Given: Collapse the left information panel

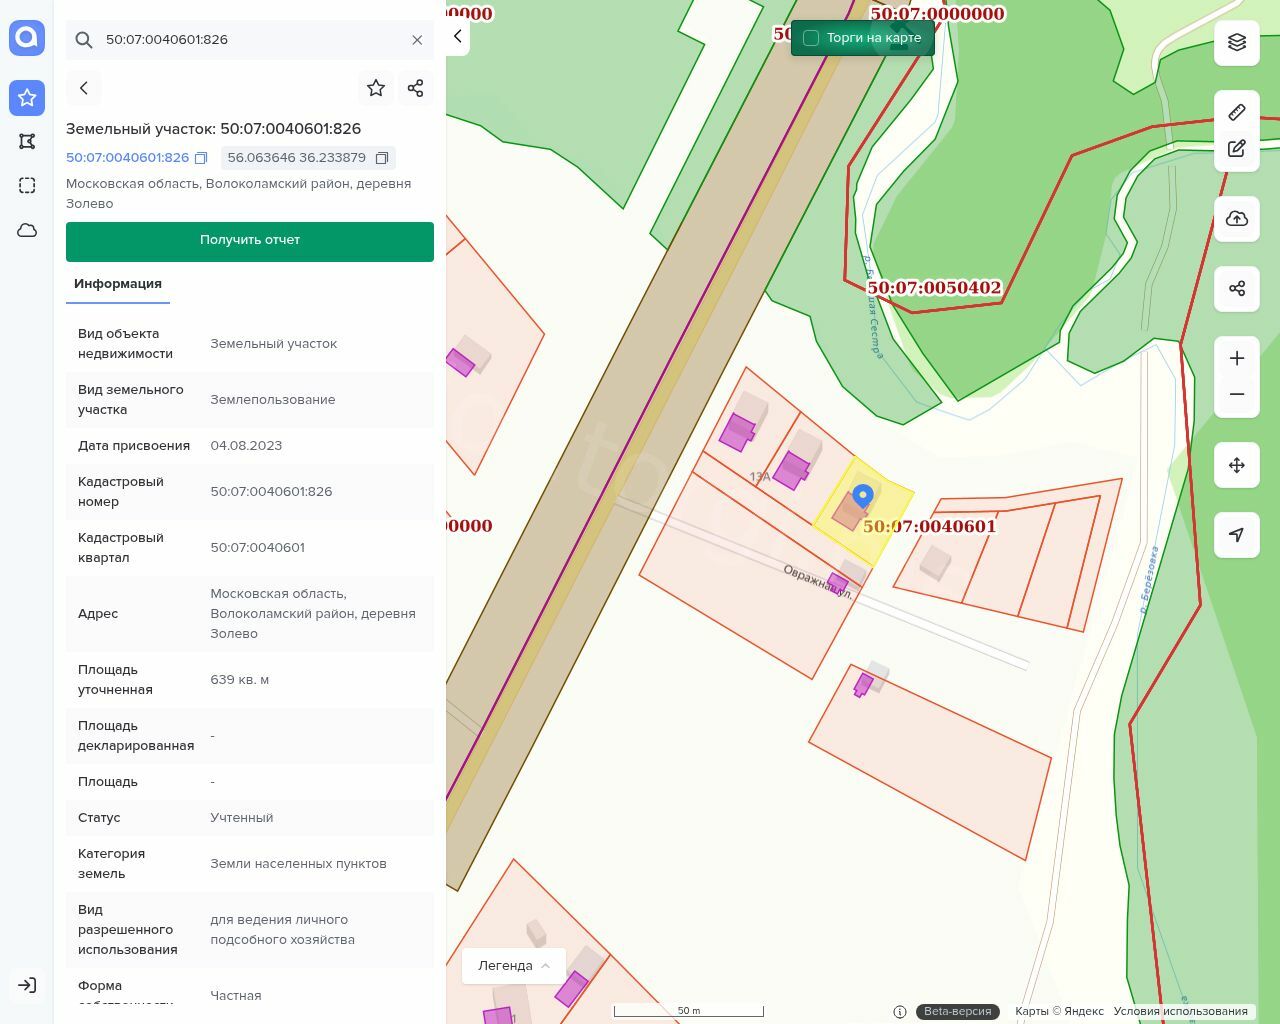Looking at the screenshot, I should pos(458,37).
